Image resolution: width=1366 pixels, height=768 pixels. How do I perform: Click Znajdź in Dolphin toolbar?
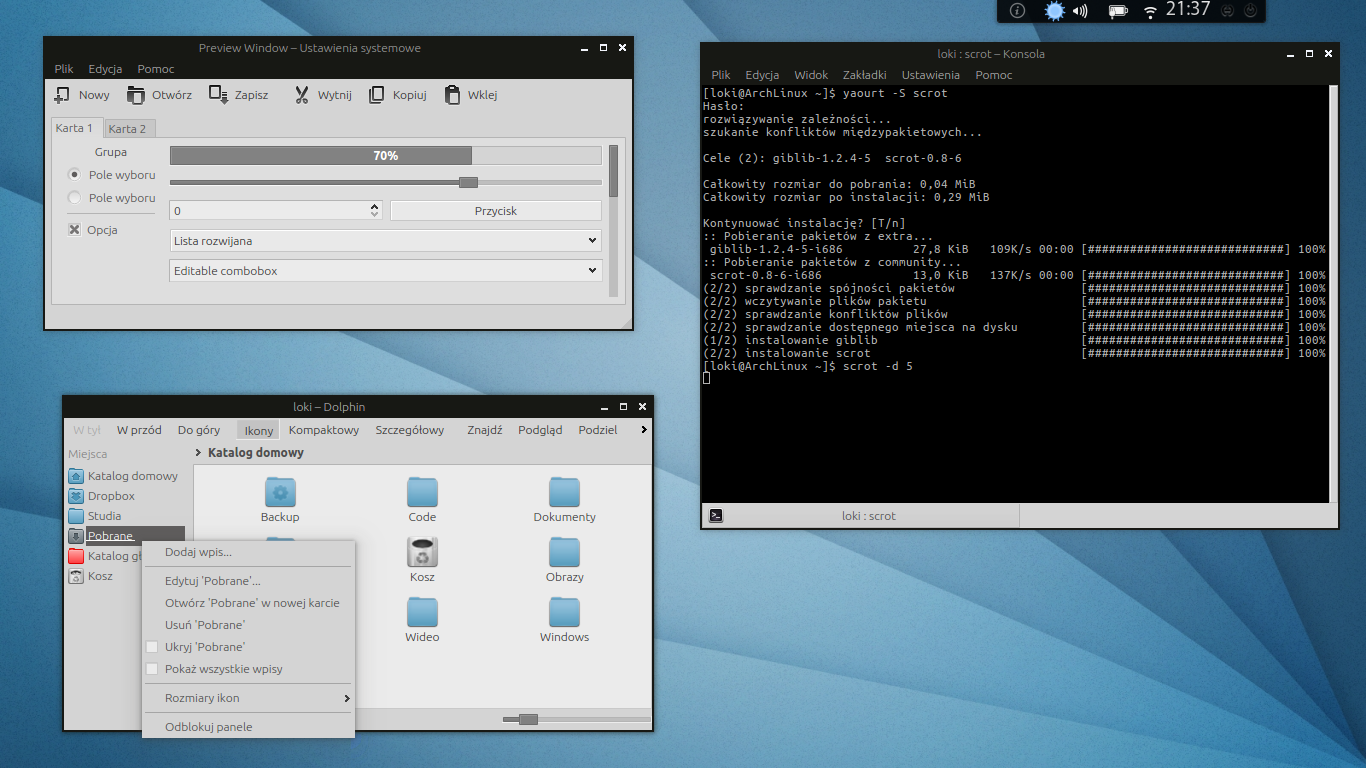485,430
